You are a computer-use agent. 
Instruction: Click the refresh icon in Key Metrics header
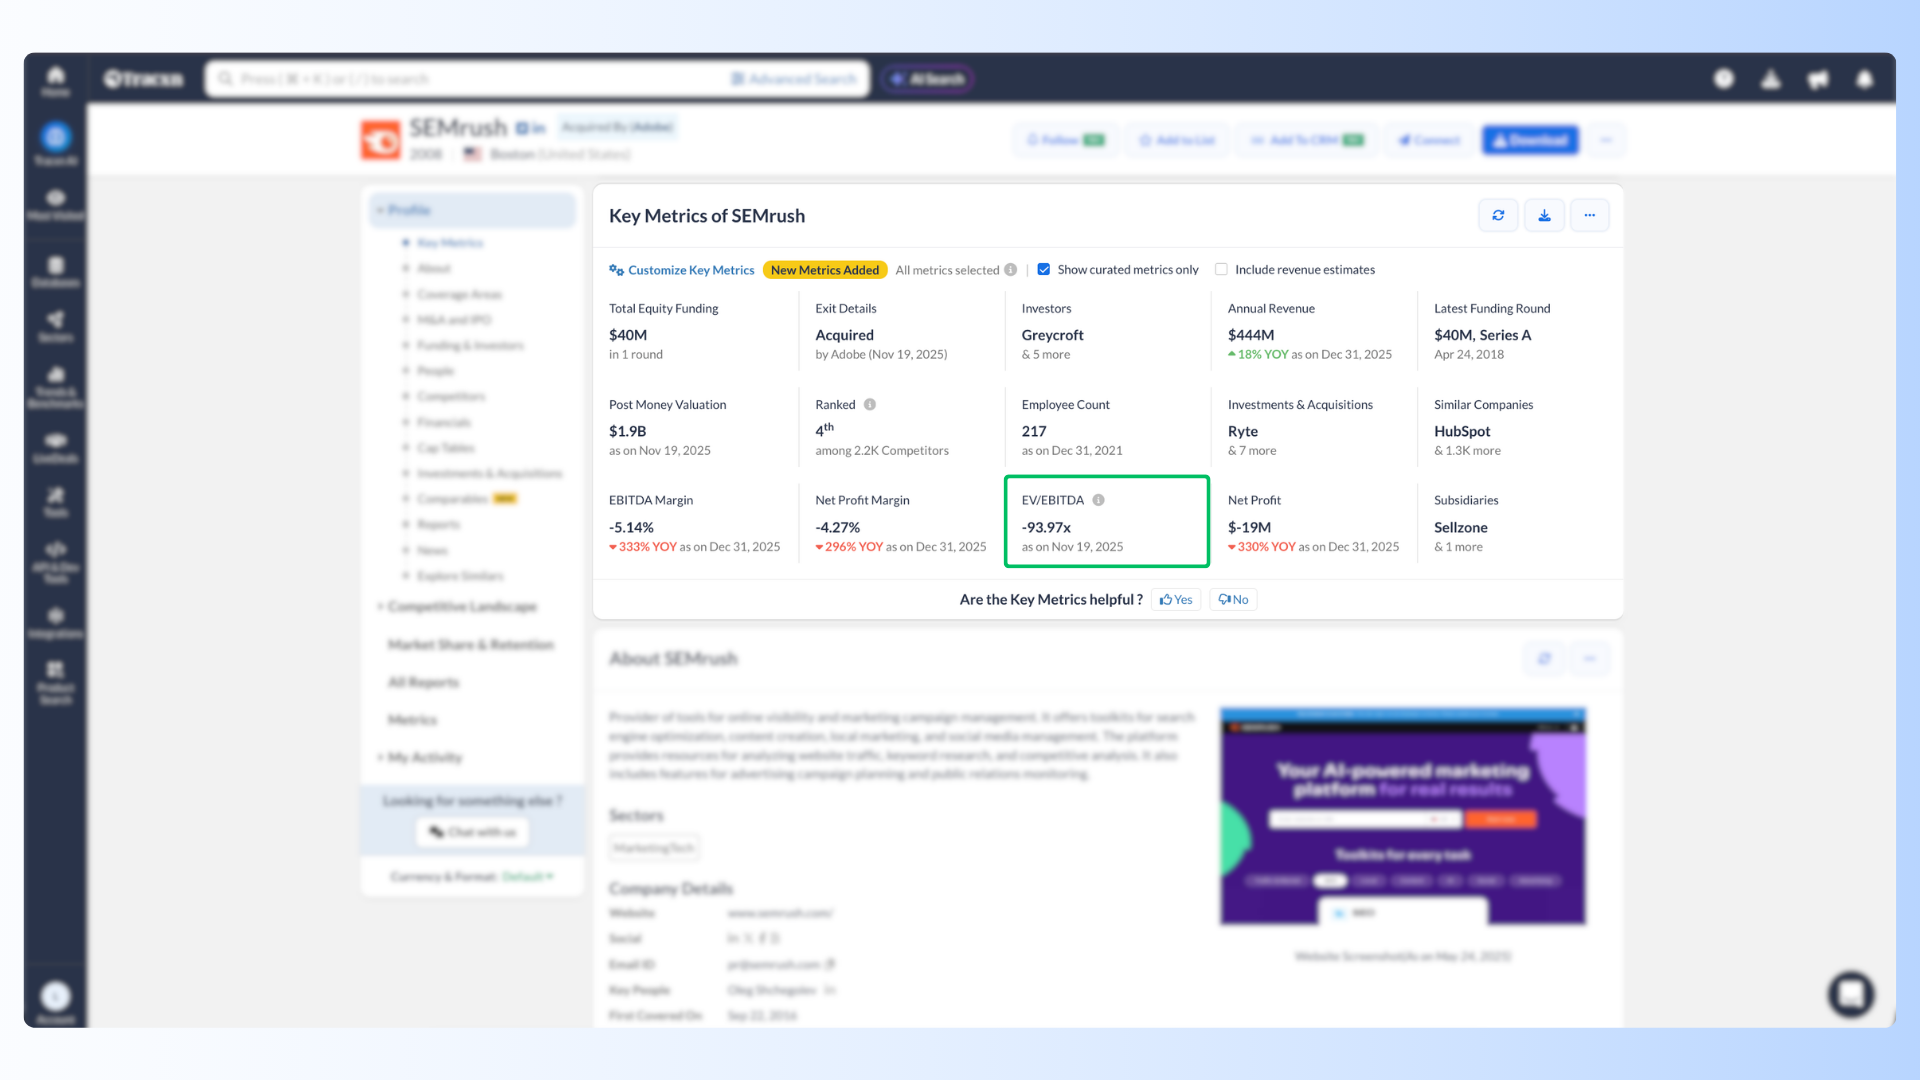point(1498,215)
